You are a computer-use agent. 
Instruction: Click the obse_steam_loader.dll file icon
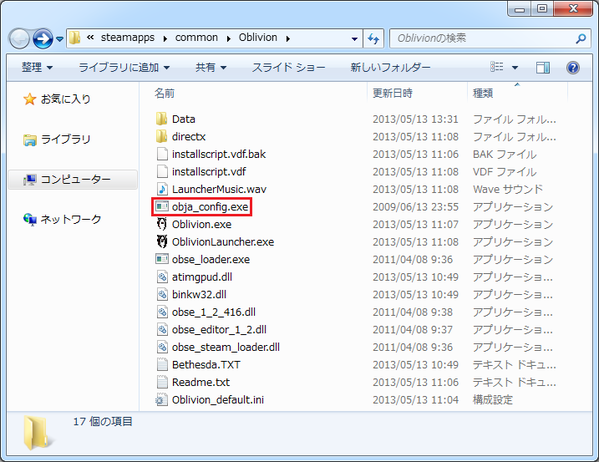point(162,347)
